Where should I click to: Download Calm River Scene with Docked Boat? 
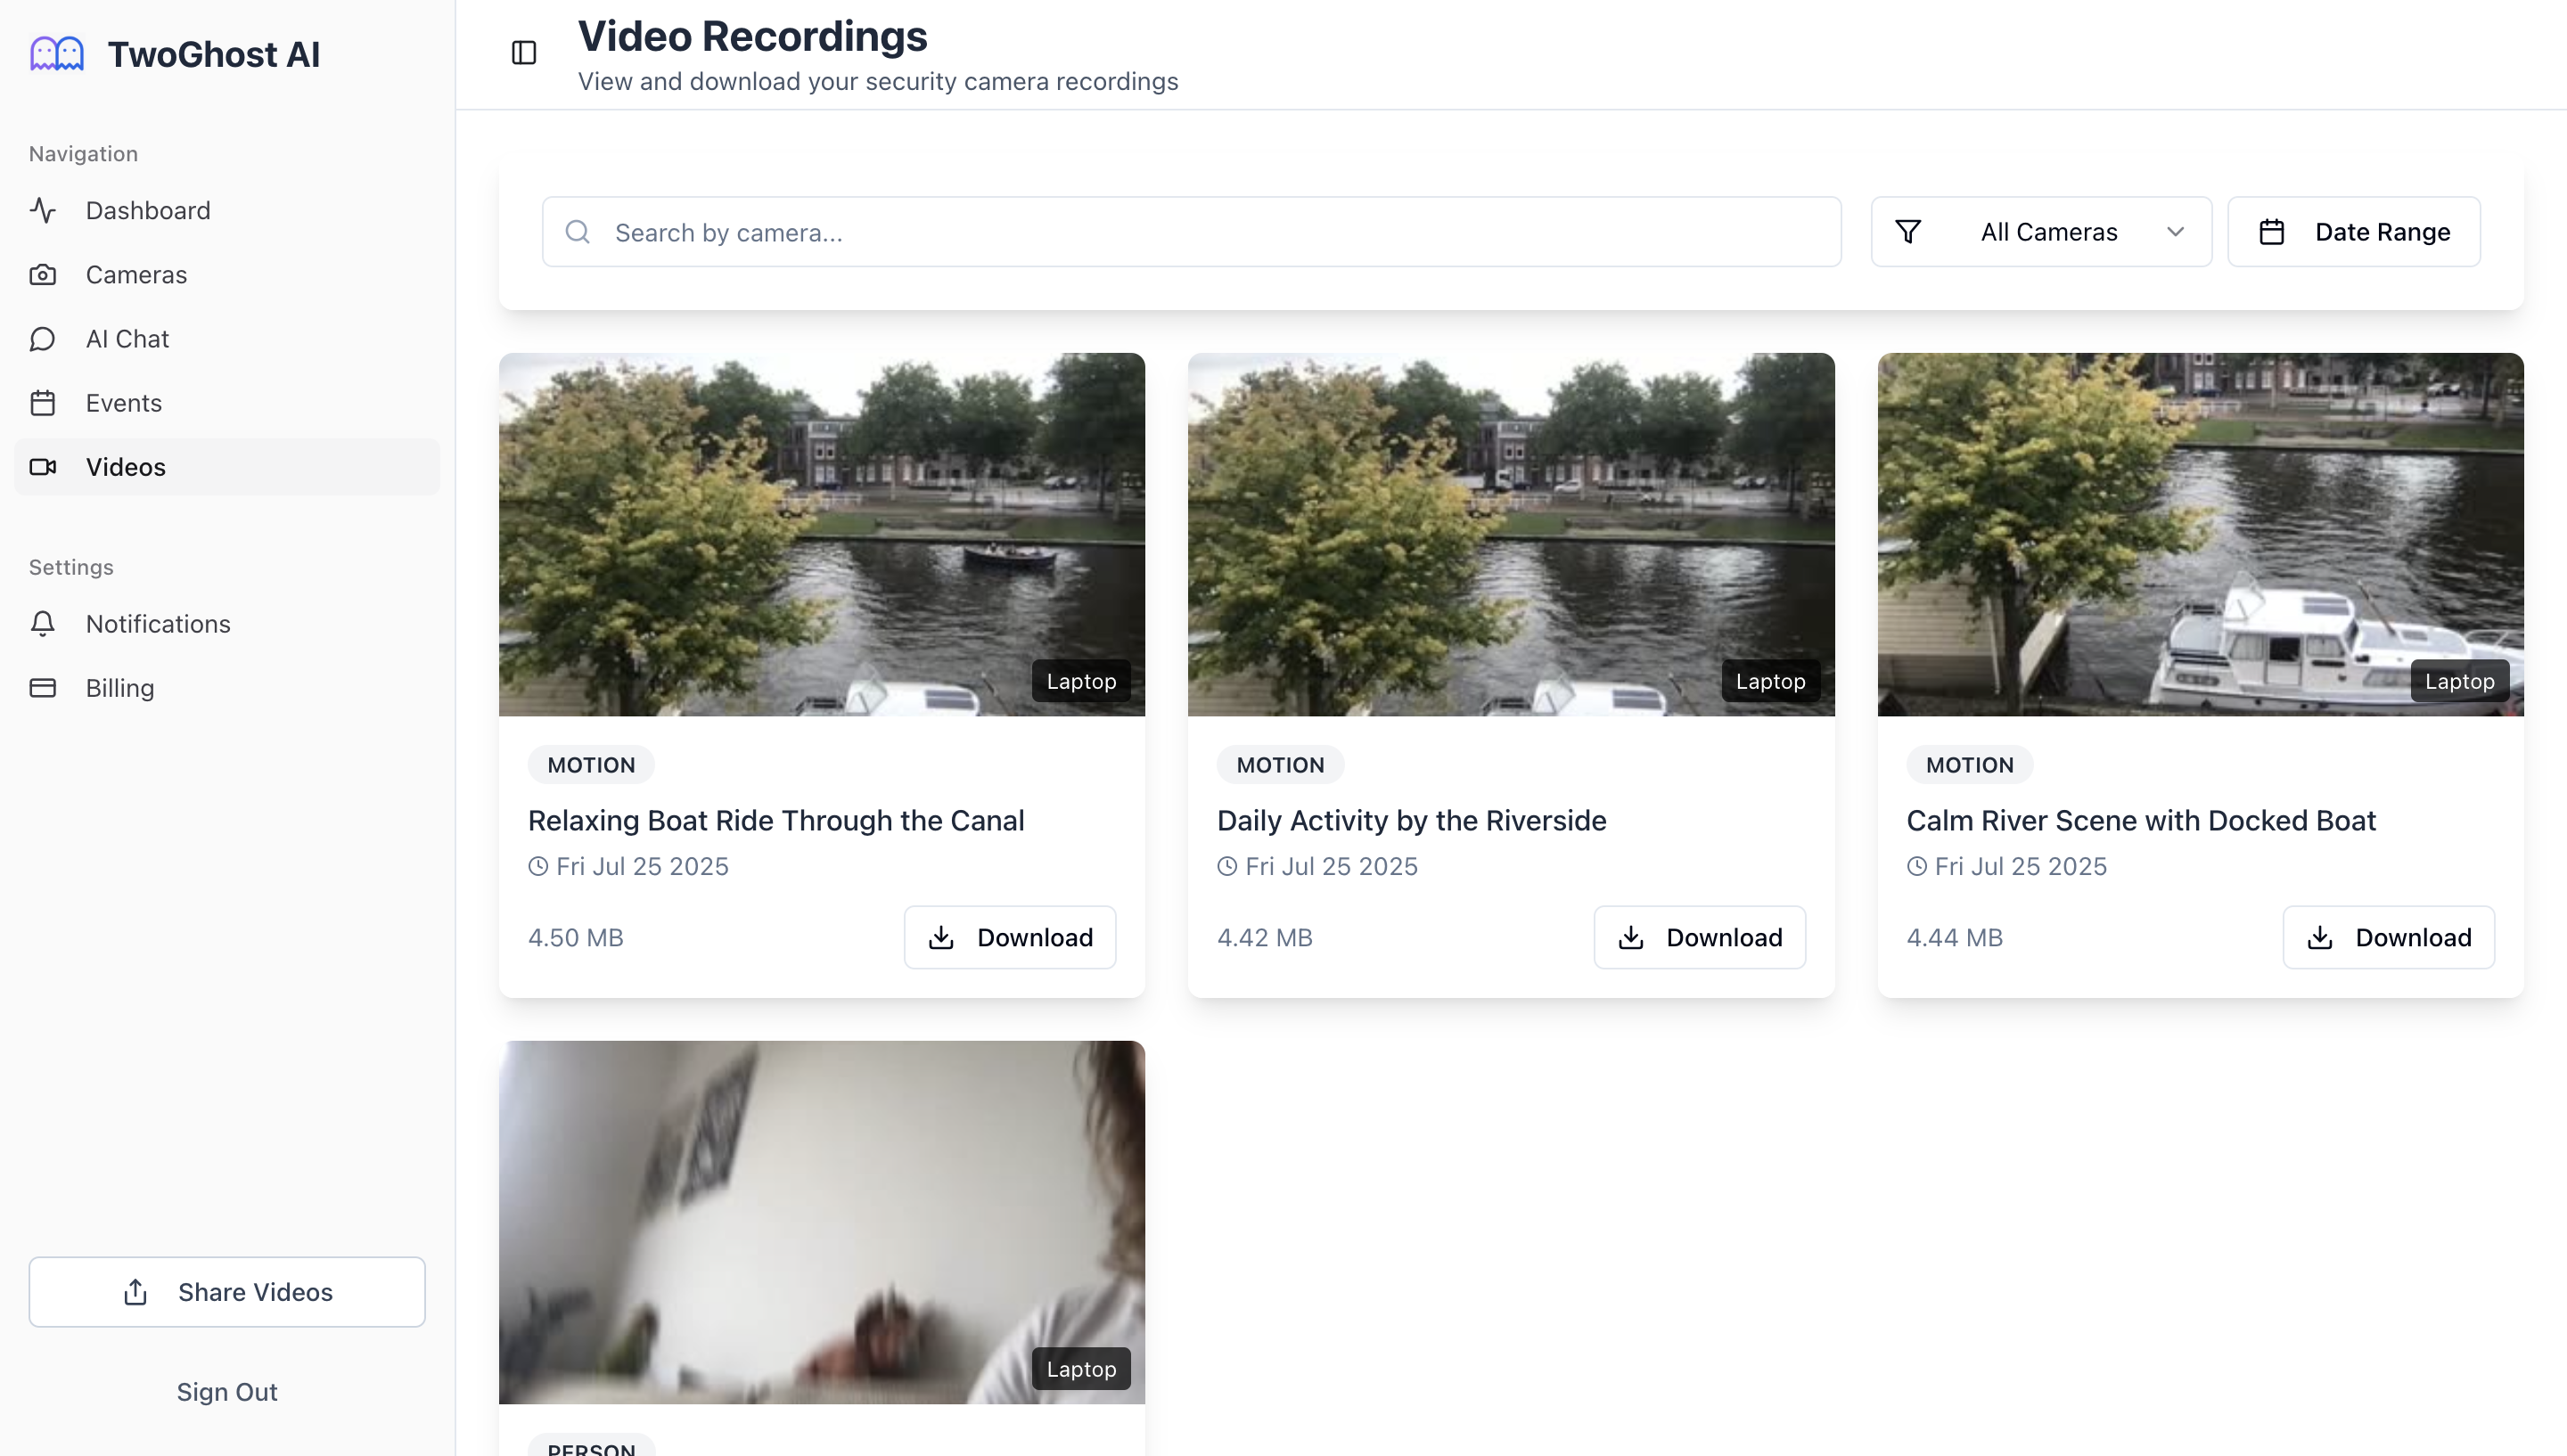tap(2389, 938)
